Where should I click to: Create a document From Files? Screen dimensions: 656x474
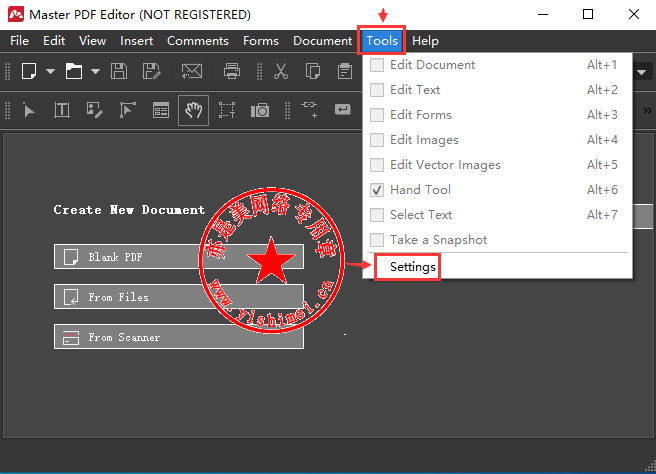(179, 297)
